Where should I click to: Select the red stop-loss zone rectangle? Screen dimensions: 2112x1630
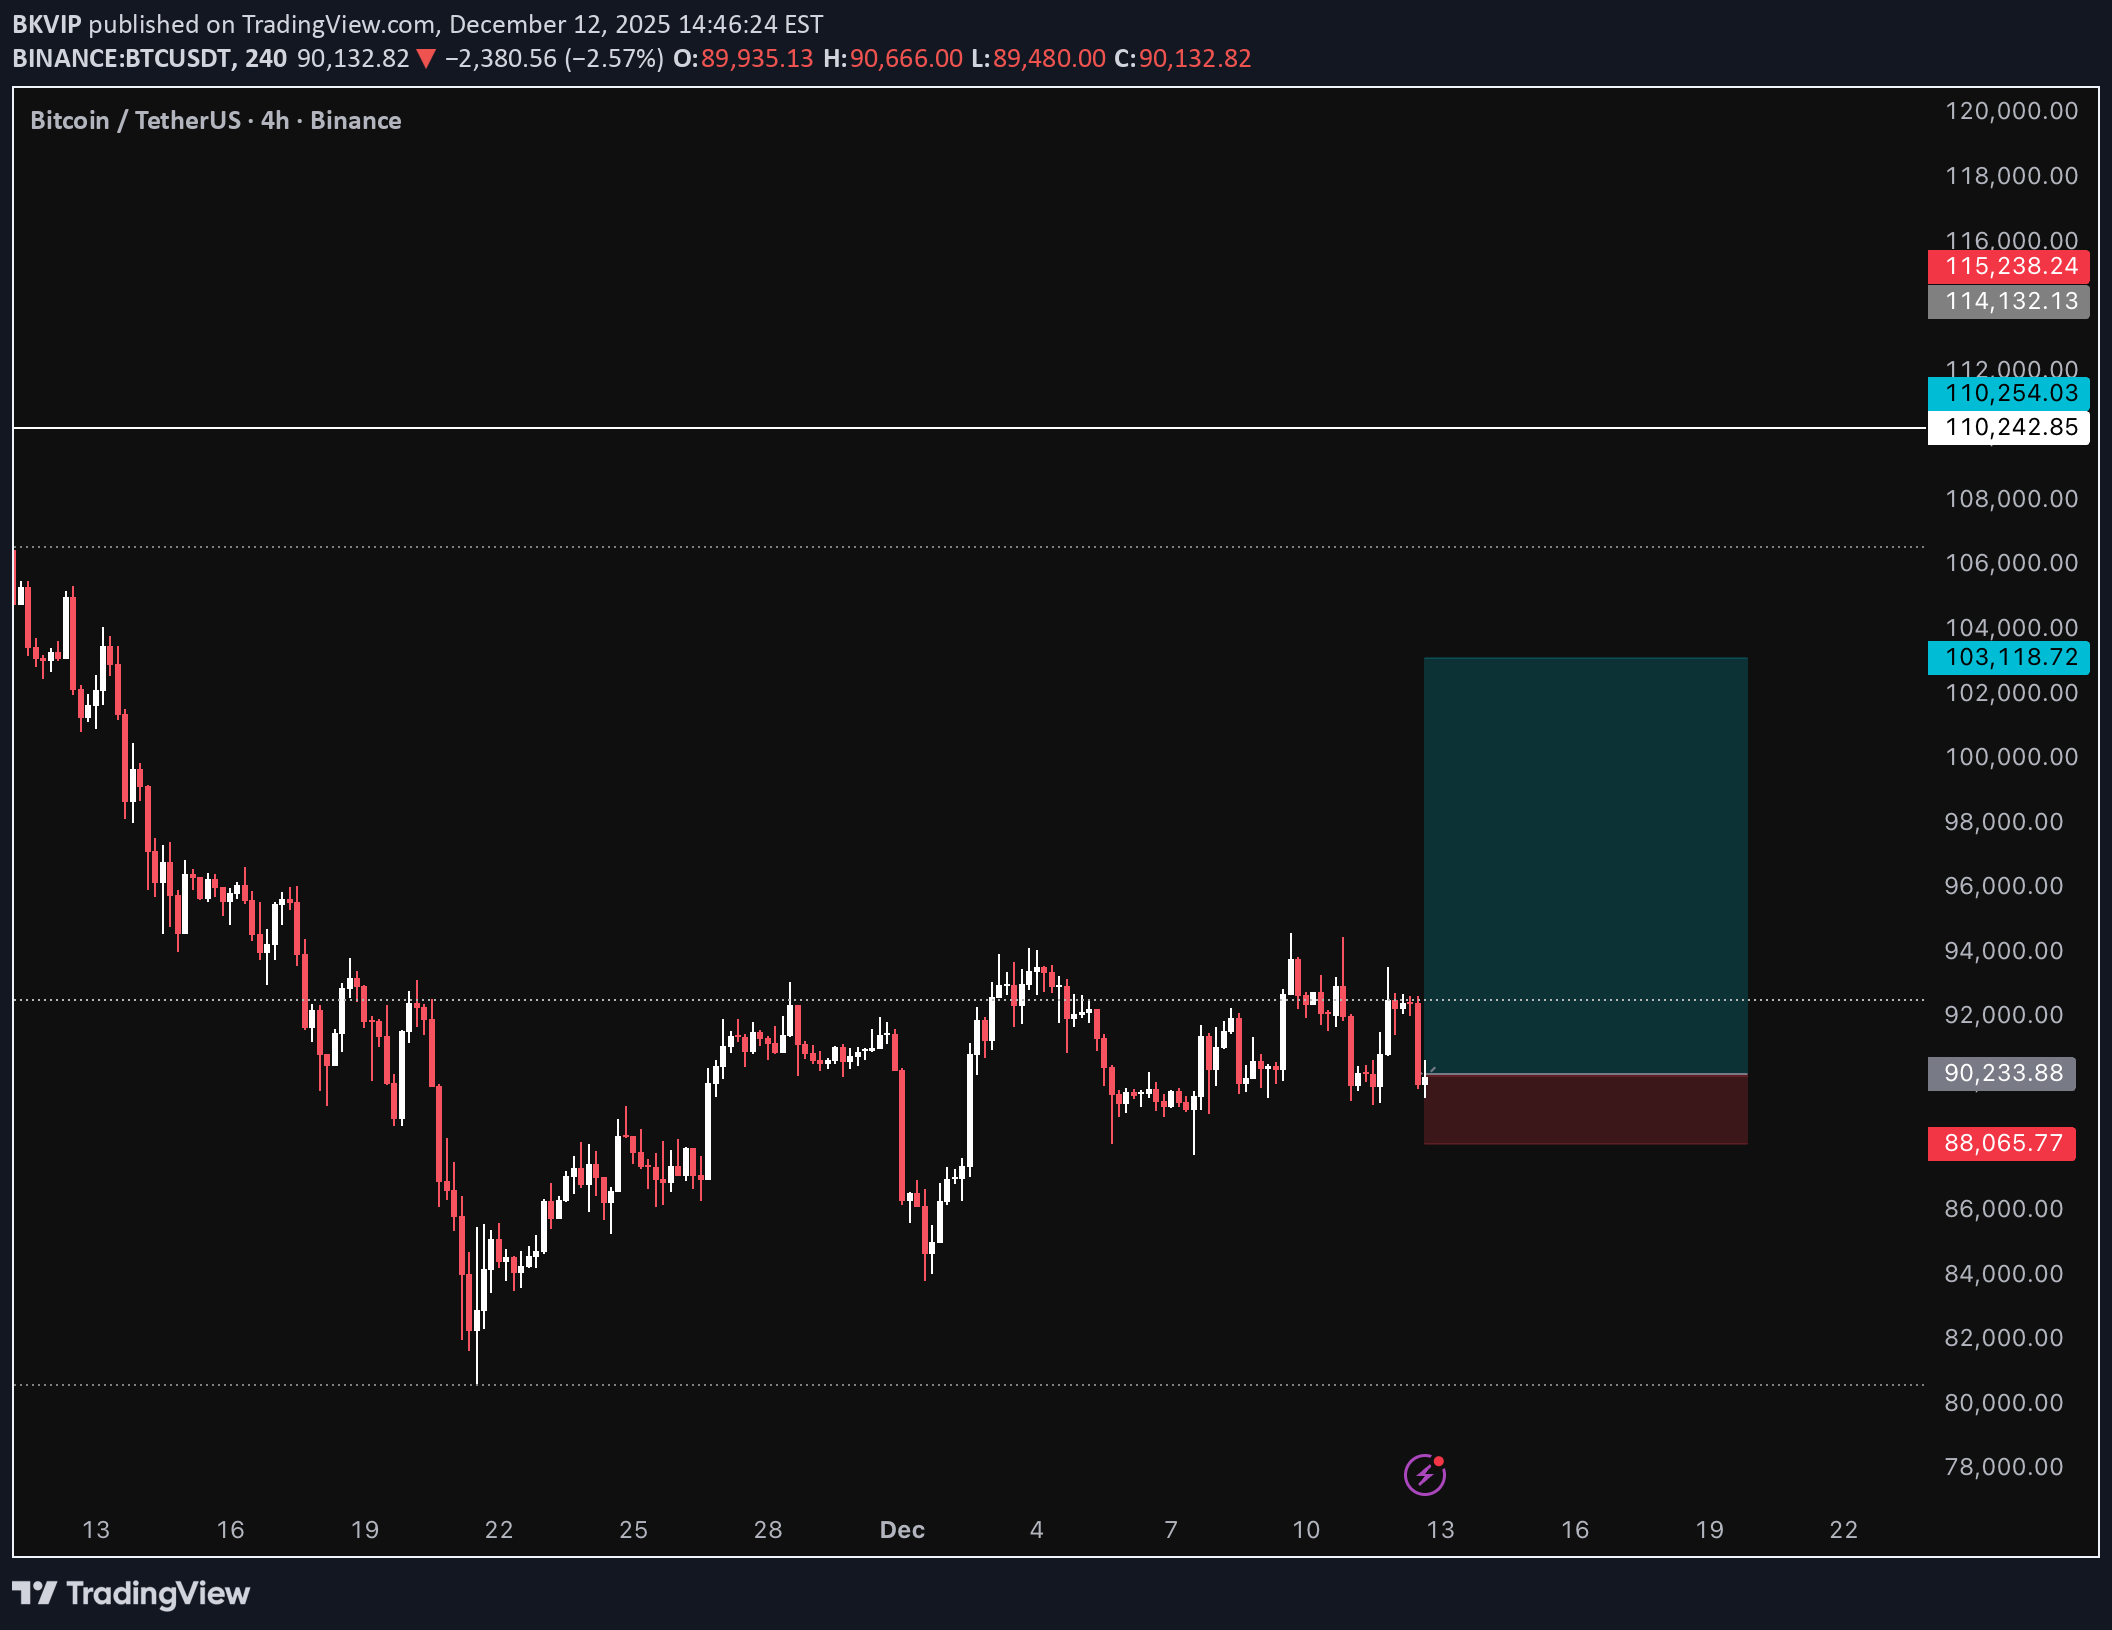[x=1585, y=1109]
